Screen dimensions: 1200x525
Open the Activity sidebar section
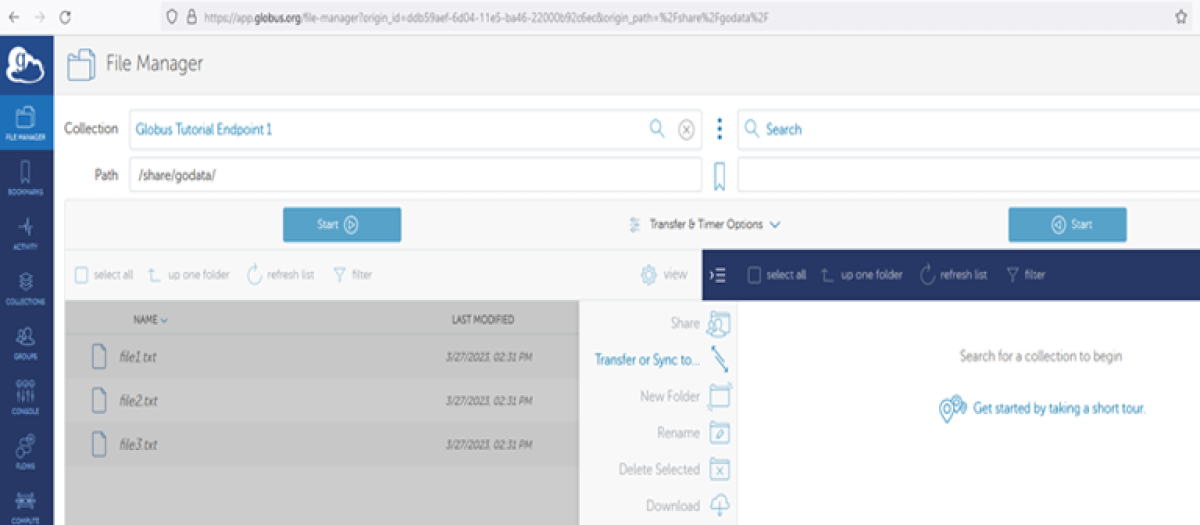tap(26, 231)
